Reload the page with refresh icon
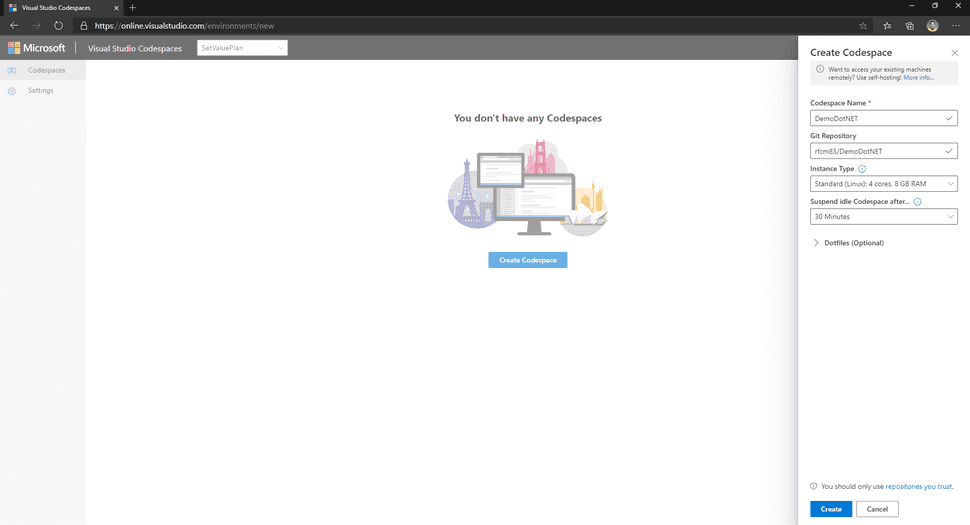 [x=58, y=26]
